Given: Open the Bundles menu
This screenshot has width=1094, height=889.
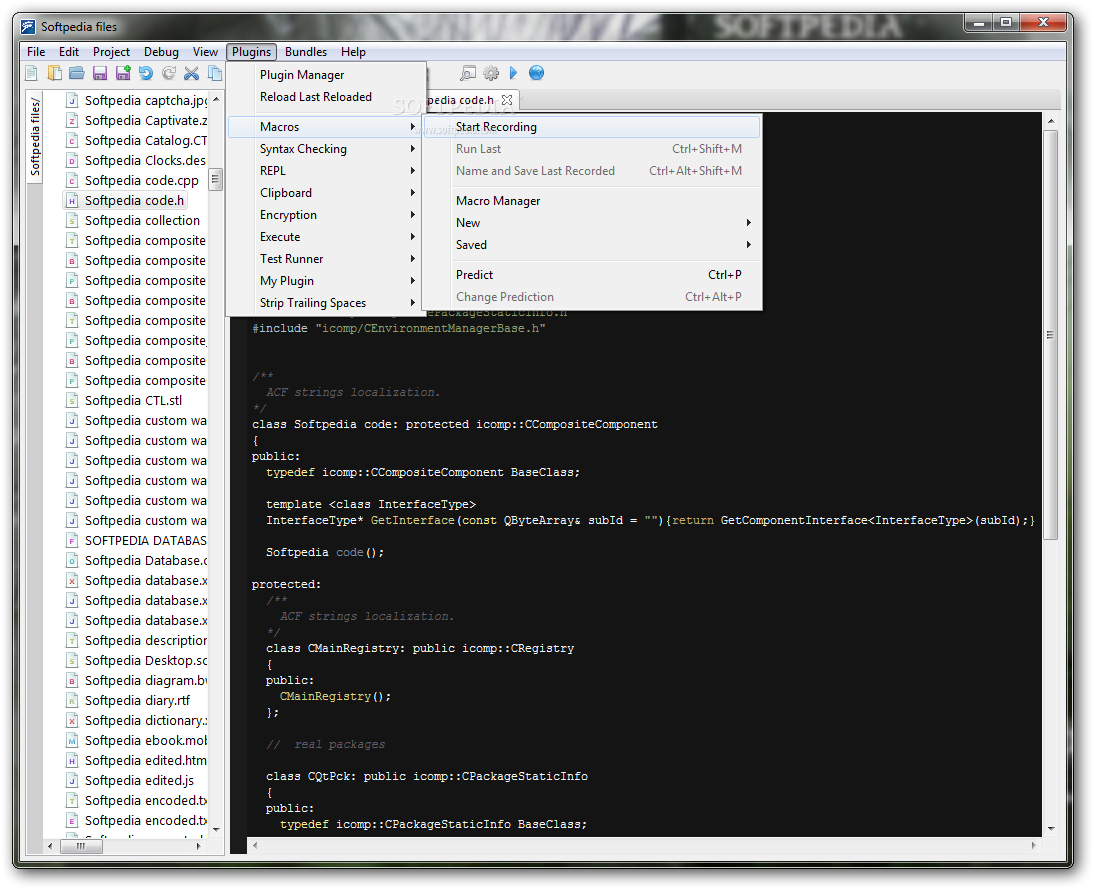Looking at the screenshot, I should coord(306,52).
